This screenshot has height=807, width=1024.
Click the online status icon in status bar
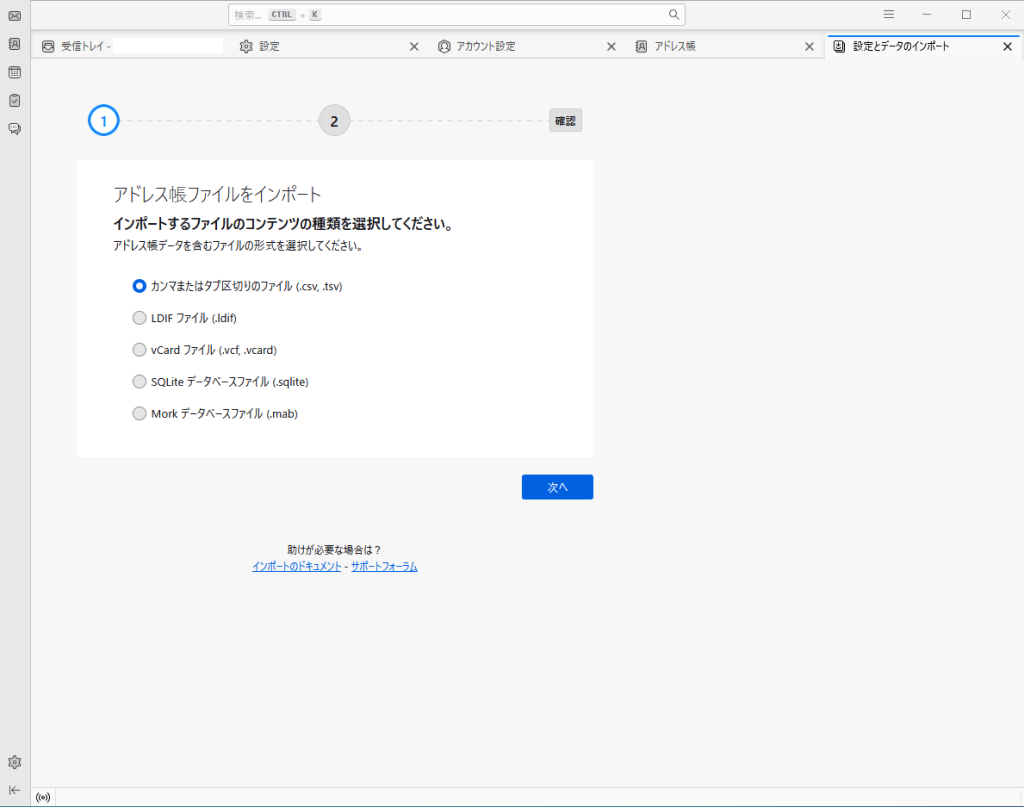pos(43,797)
